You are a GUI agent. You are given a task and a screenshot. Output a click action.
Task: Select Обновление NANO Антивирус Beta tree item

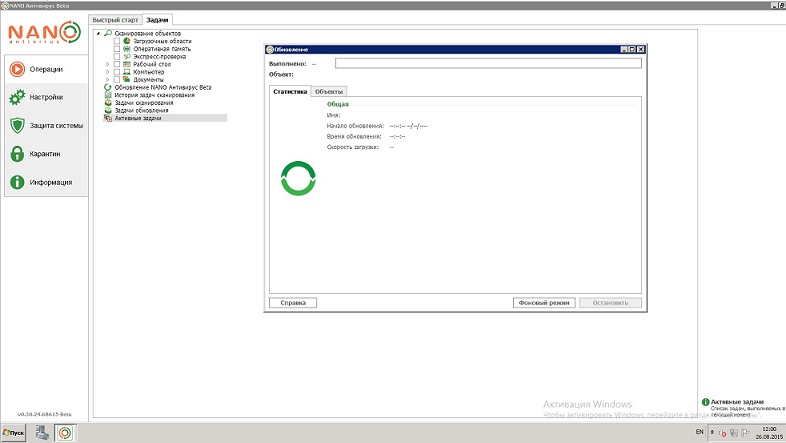tap(163, 87)
